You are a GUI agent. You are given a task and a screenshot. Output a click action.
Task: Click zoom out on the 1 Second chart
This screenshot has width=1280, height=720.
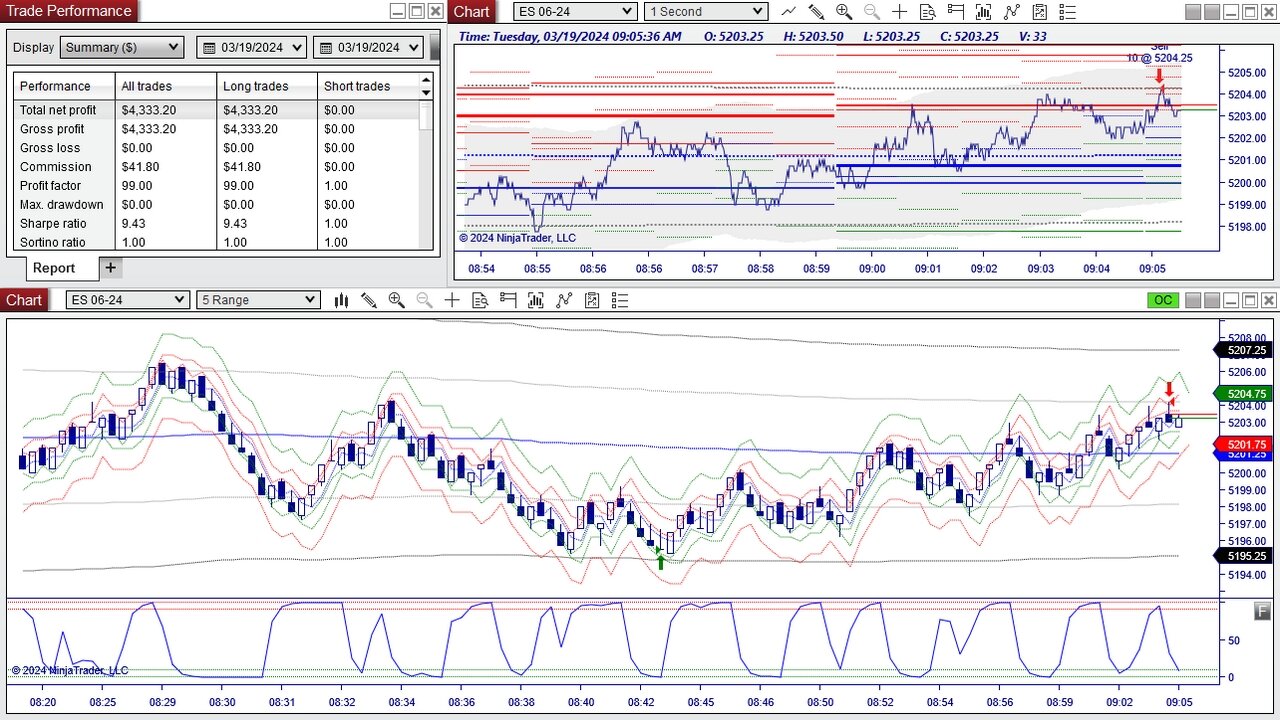point(872,12)
